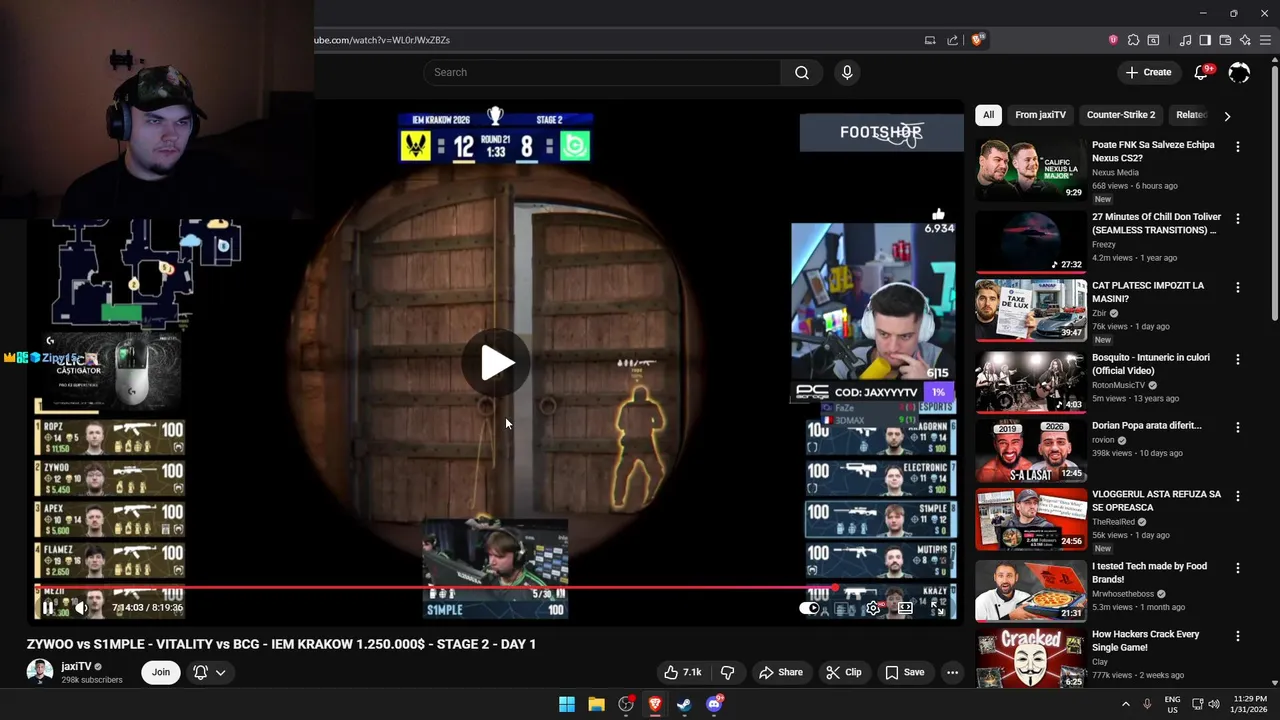Select the From jaxiTV filter chip
The height and width of the screenshot is (720, 1280).
tap(1040, 115)
